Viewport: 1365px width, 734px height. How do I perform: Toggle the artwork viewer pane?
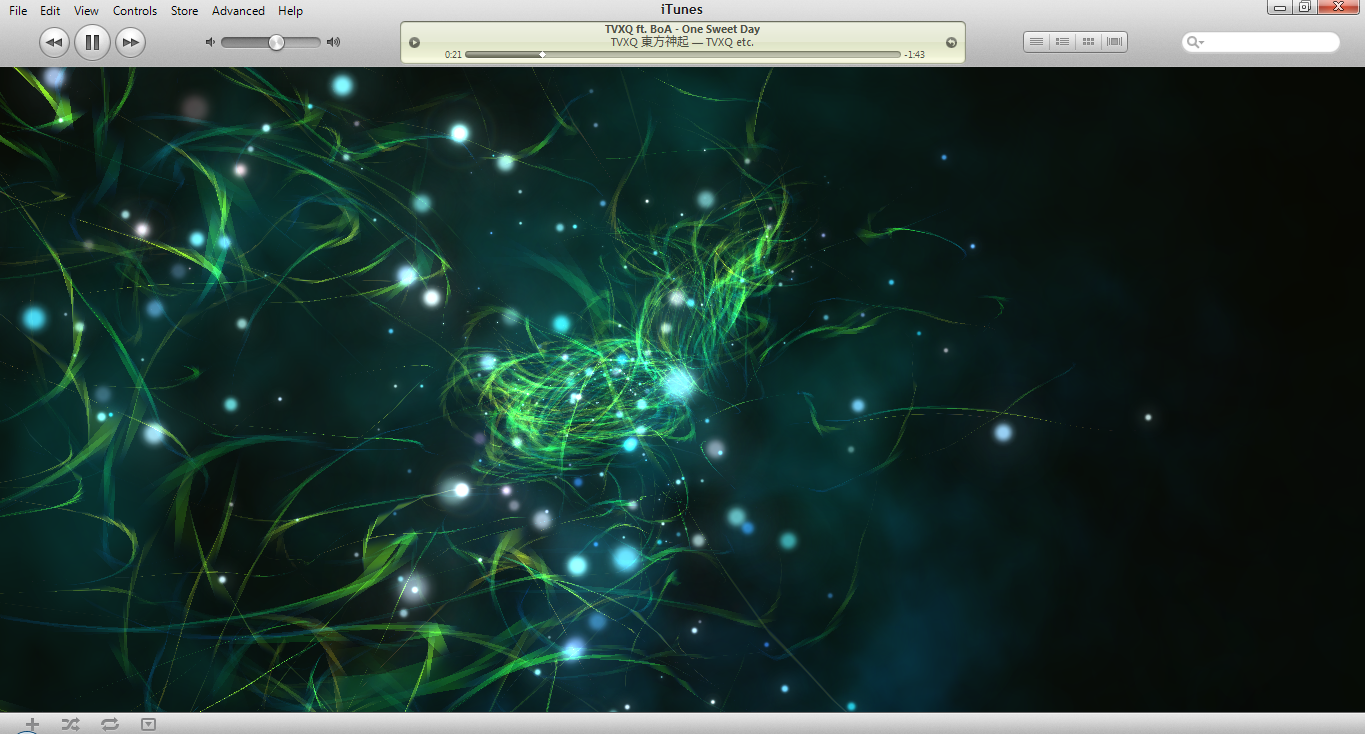tap(148, 723)
